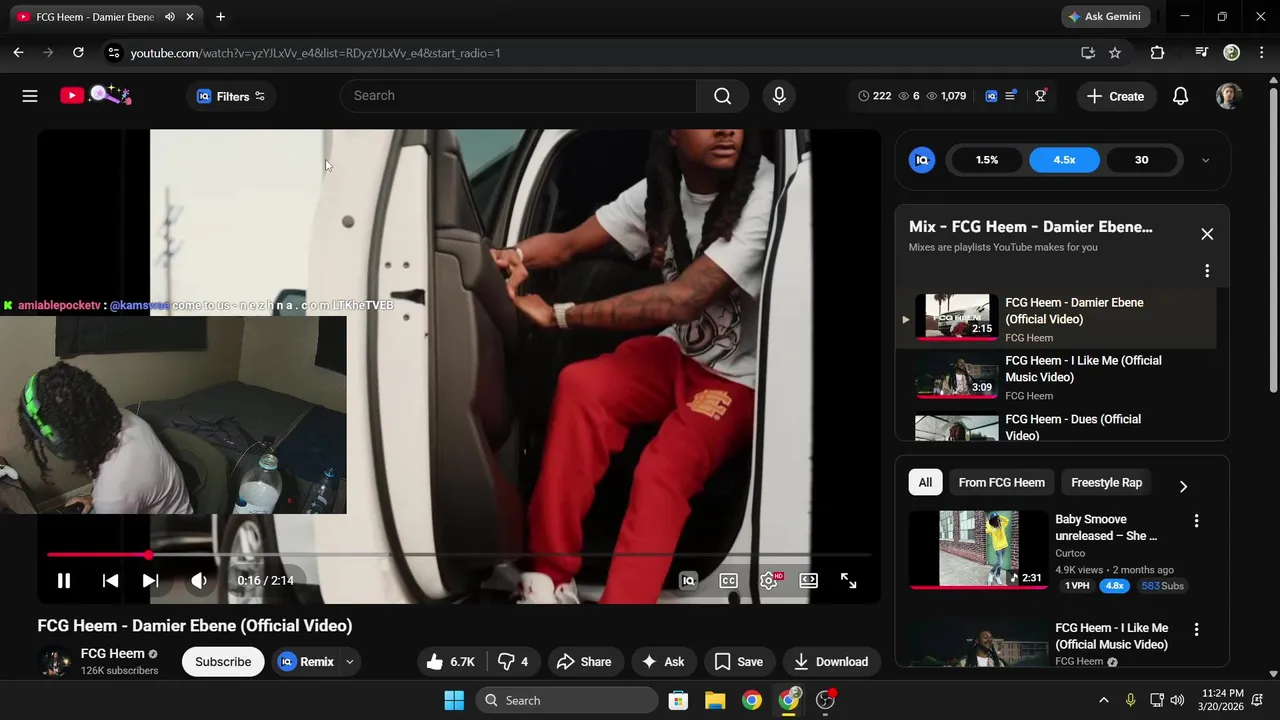This screenshot has width=1280, height=720.
Task: Click into the YouTube search field
Action: 518,96
